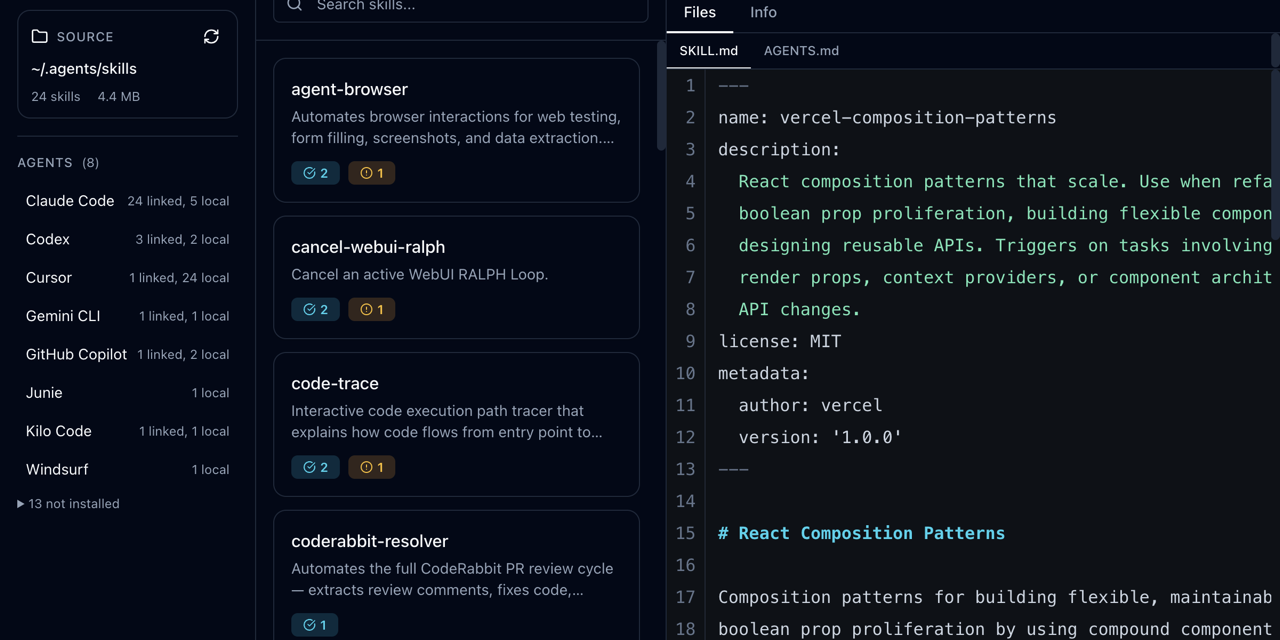Click the '# React Composition Patterns' heading

click(x=861, y=534)
